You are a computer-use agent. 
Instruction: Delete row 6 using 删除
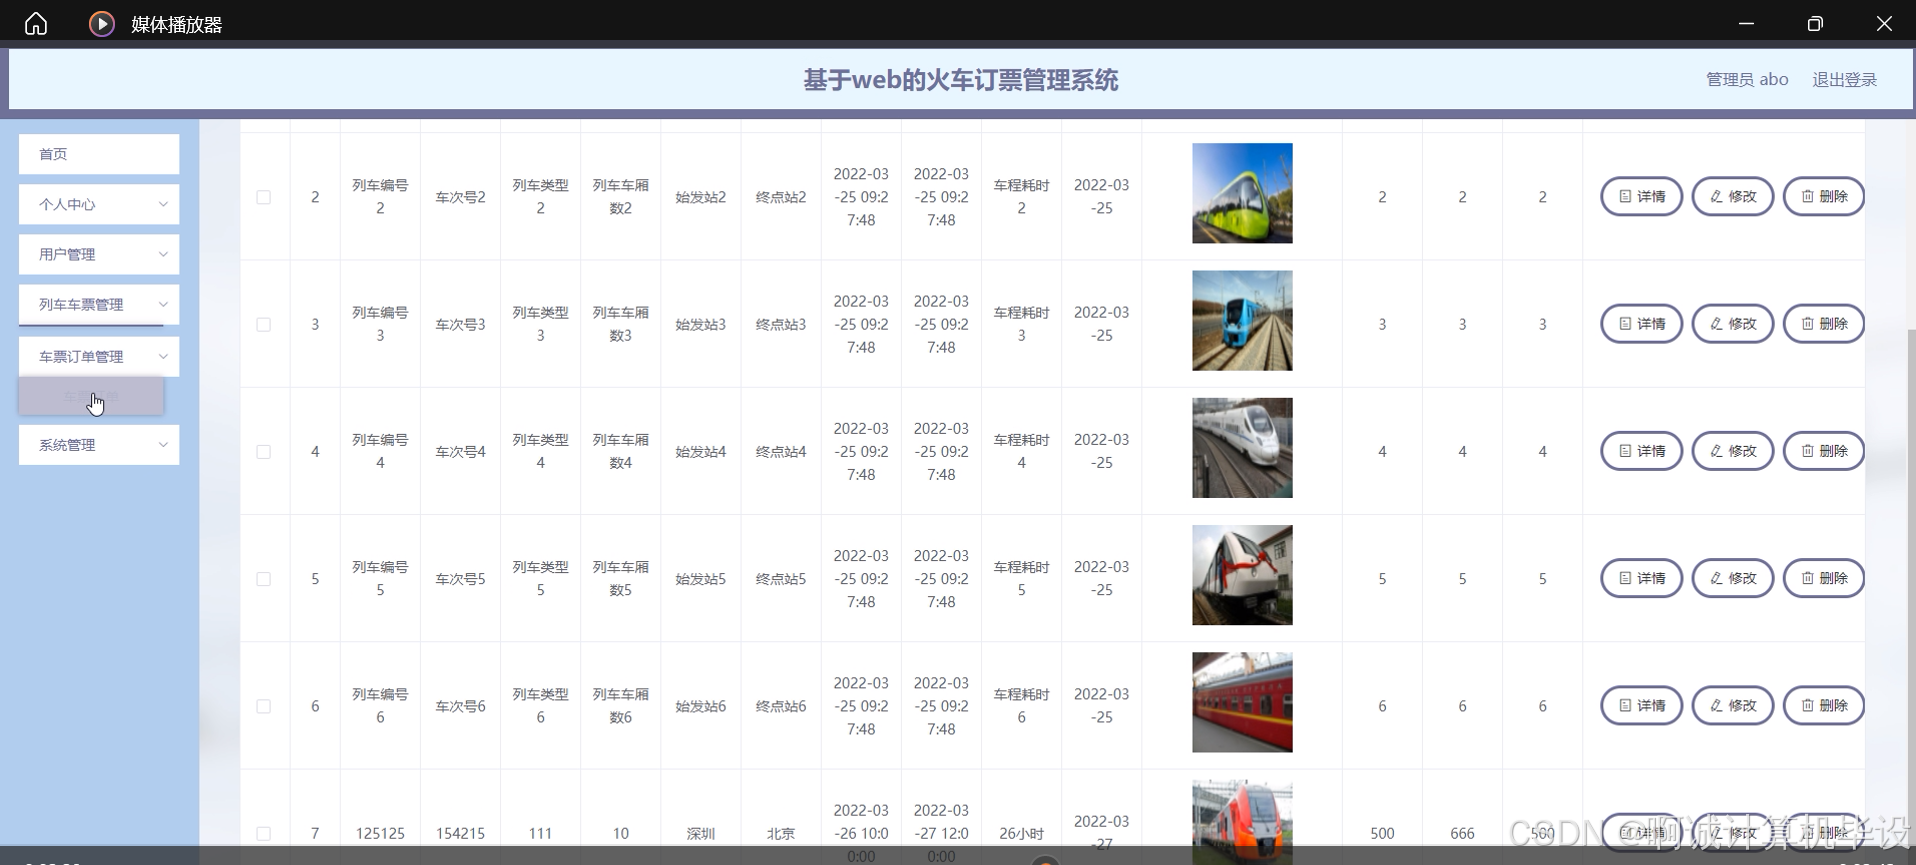1823,705
